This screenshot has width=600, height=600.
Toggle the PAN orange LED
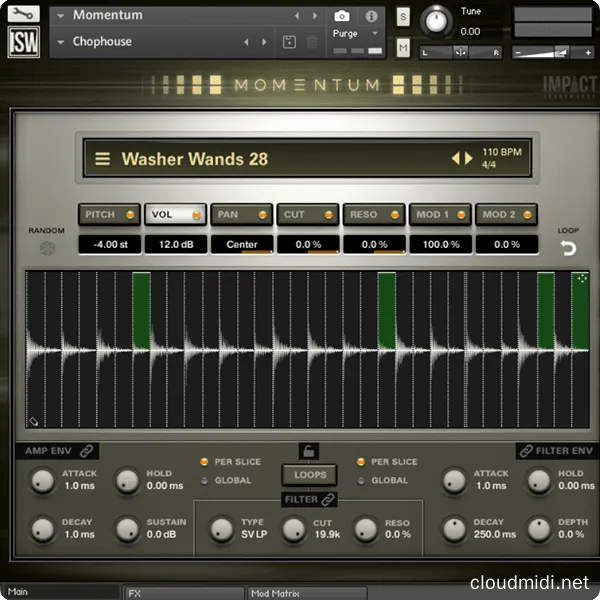tap(262, 215)
